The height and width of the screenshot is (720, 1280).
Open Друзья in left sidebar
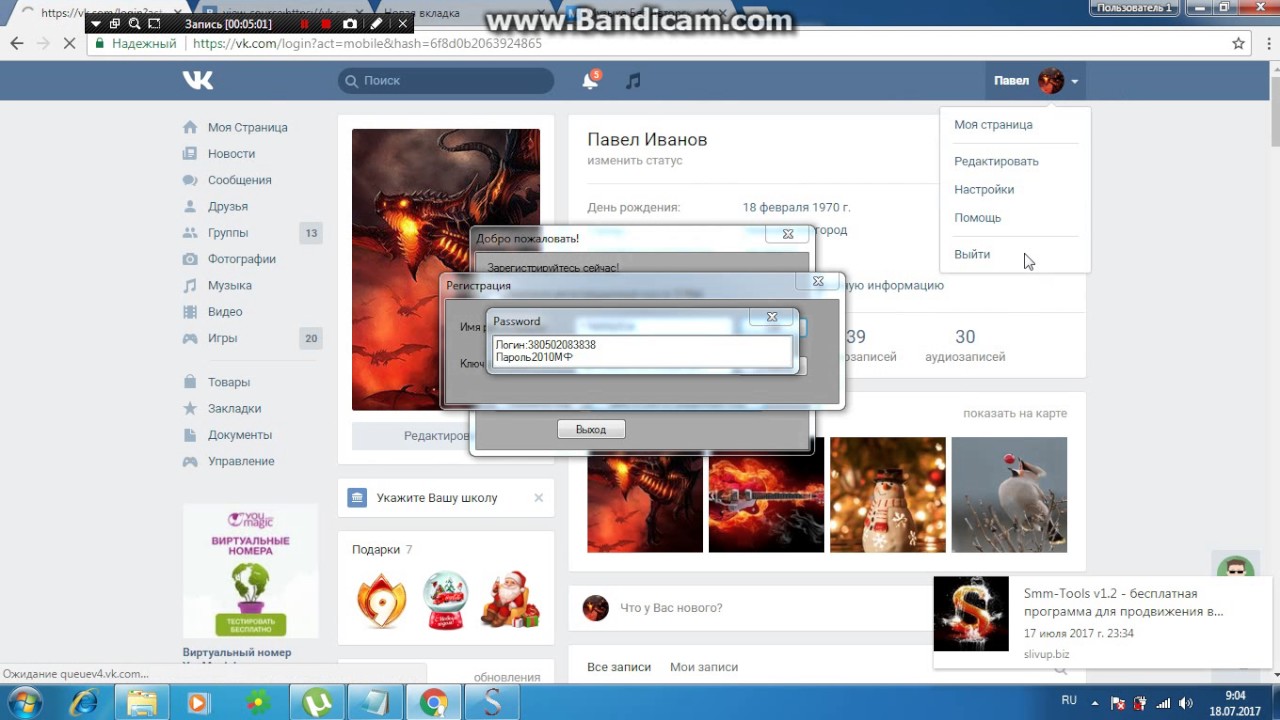[x=227, y=206]
